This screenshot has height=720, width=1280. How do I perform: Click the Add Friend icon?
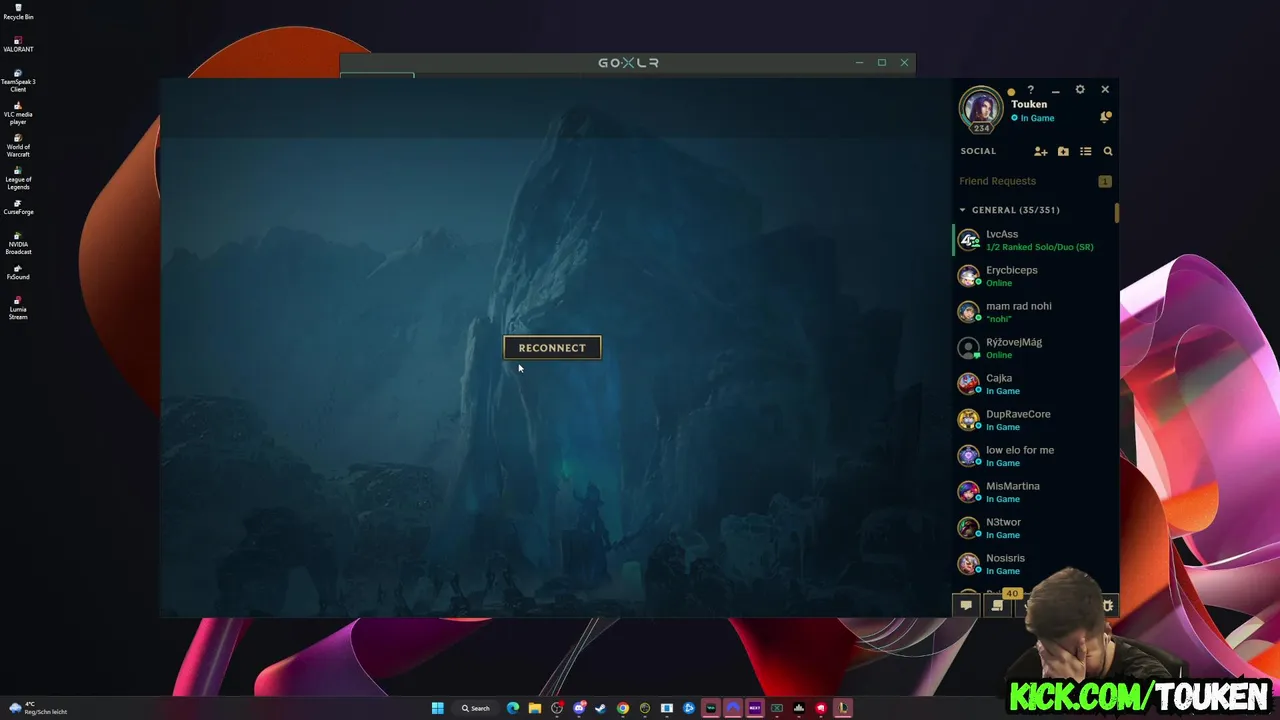tap(1040, 151)
